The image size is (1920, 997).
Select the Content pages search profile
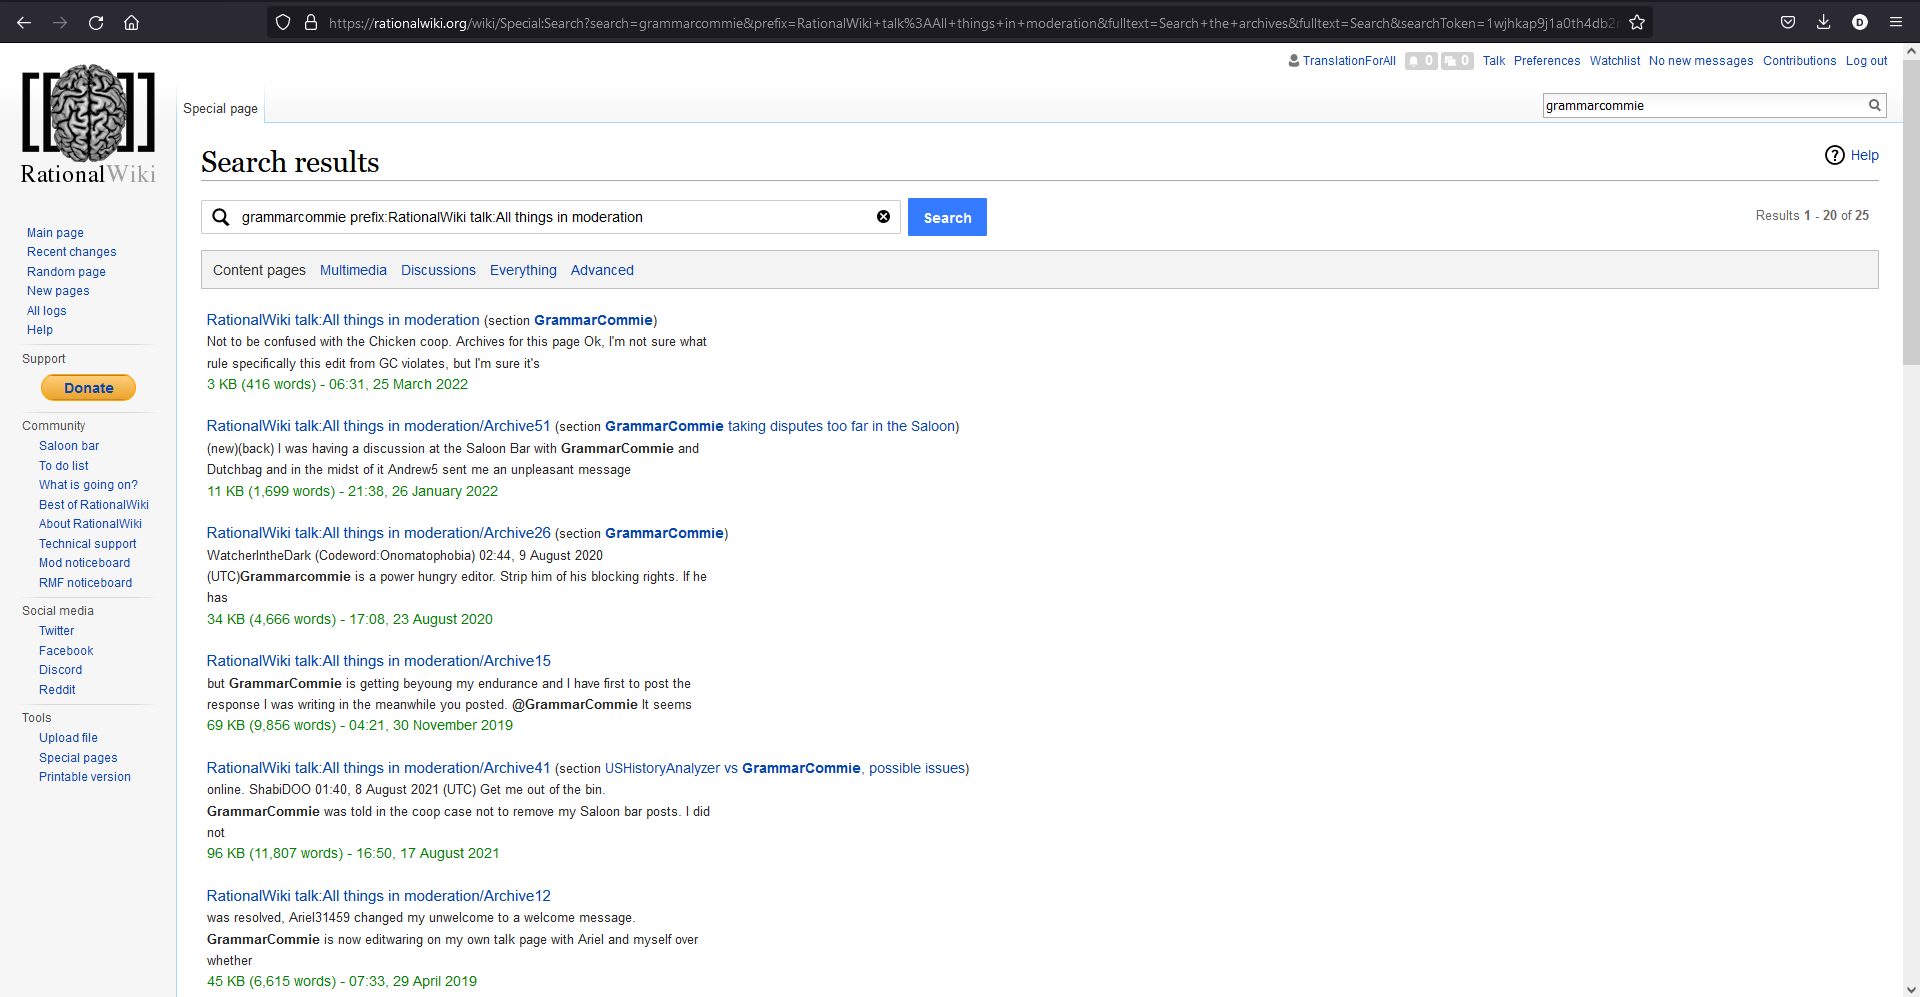pos(259,270)
